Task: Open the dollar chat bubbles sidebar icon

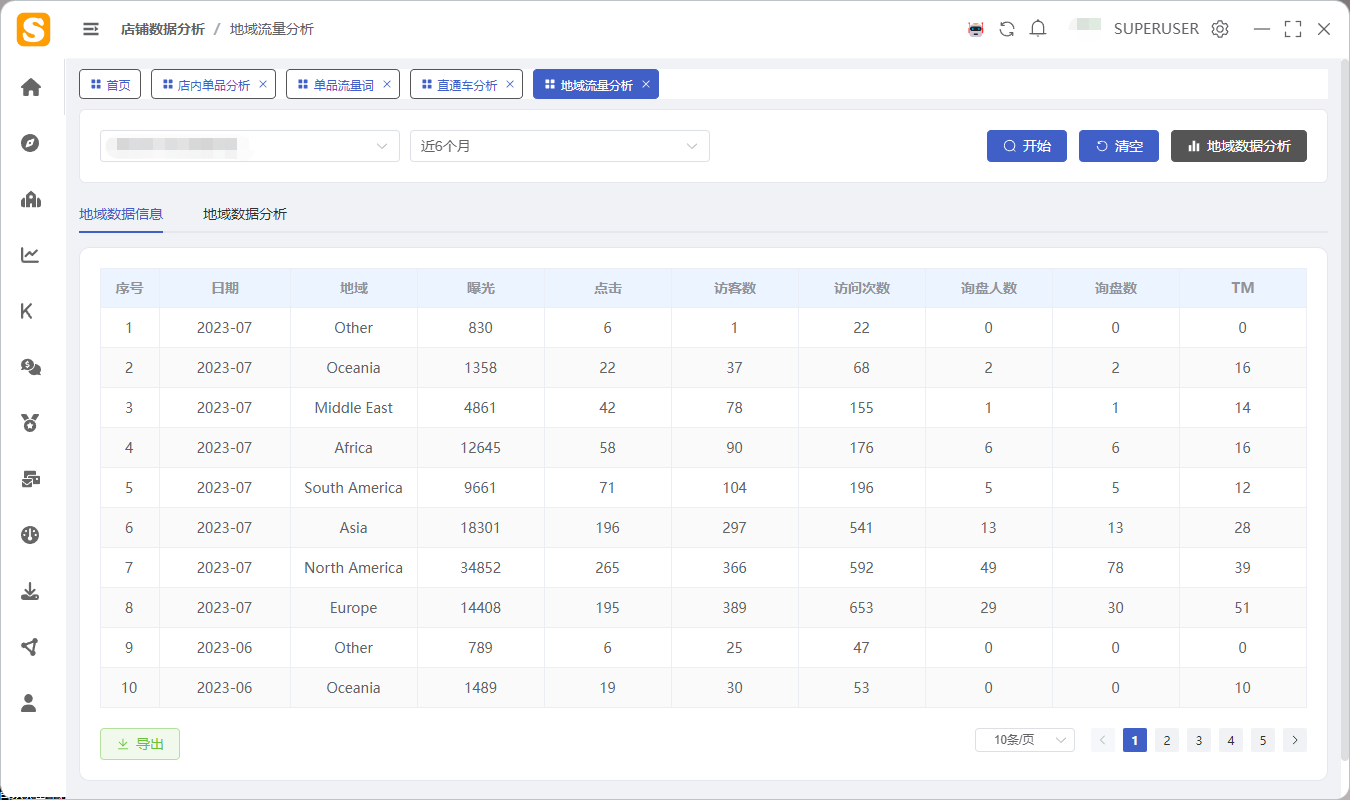Action: tap(31, 367)
